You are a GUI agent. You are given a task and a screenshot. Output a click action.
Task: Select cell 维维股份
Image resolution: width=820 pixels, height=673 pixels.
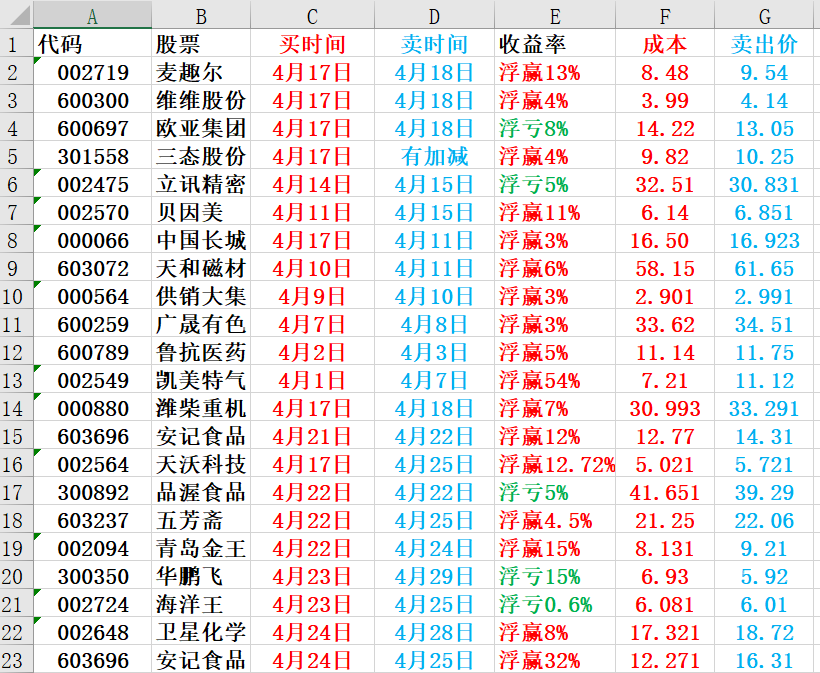[201, 99]
